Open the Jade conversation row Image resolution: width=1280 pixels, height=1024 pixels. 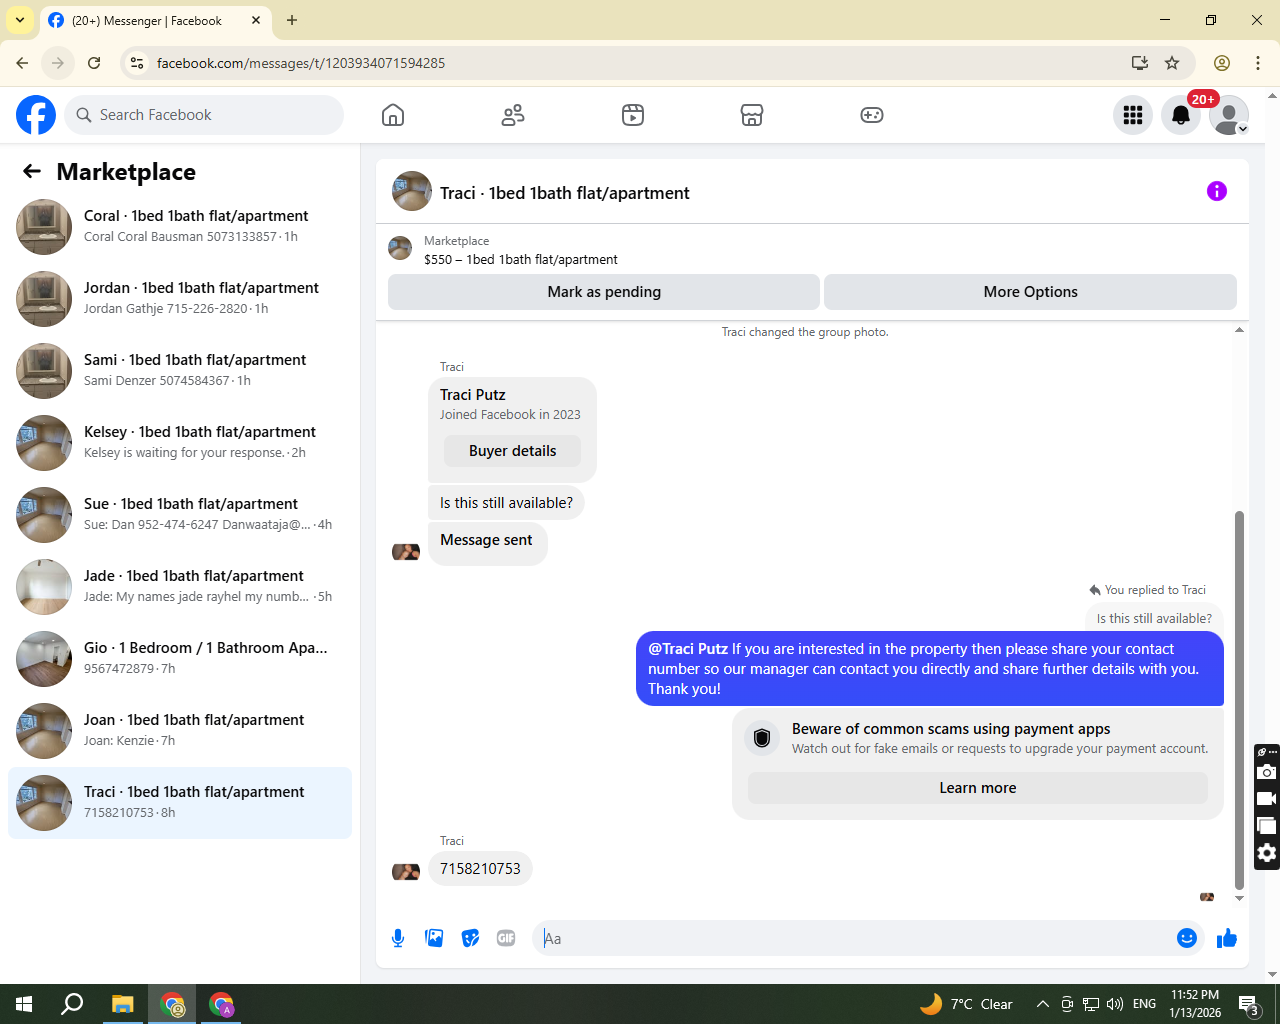click(180, 587)
